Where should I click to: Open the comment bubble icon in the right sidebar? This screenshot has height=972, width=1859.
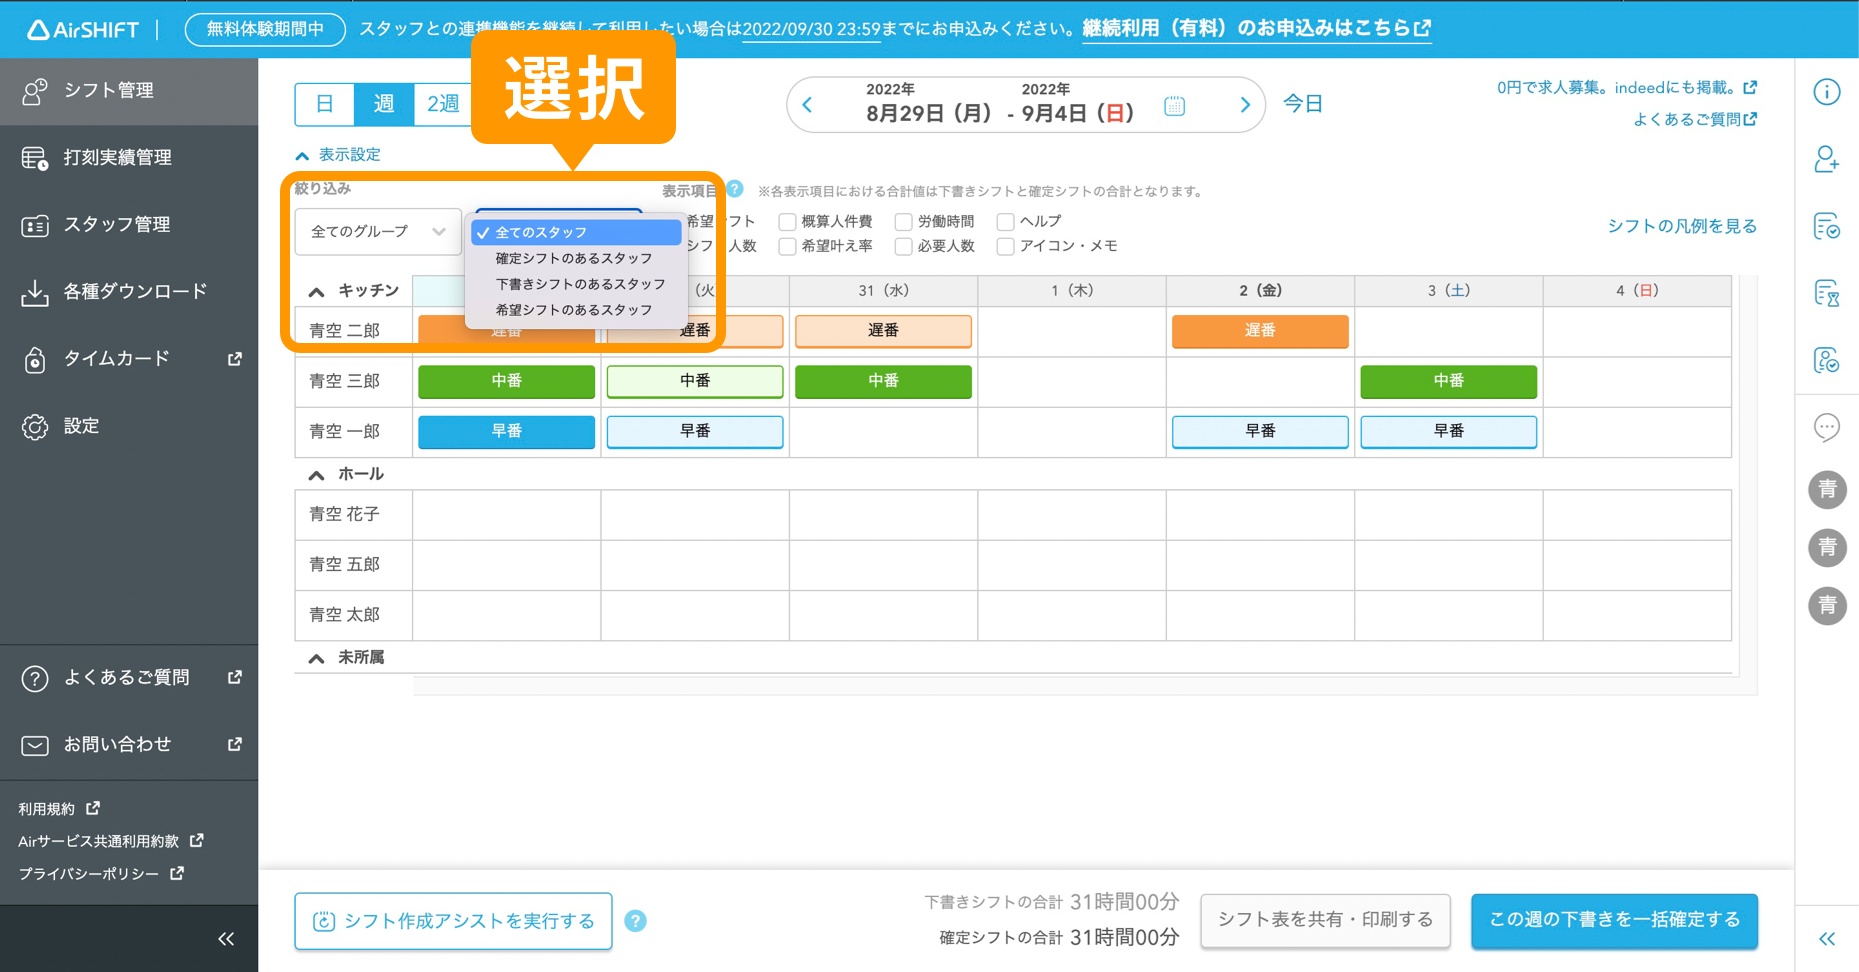(1827, 427)
